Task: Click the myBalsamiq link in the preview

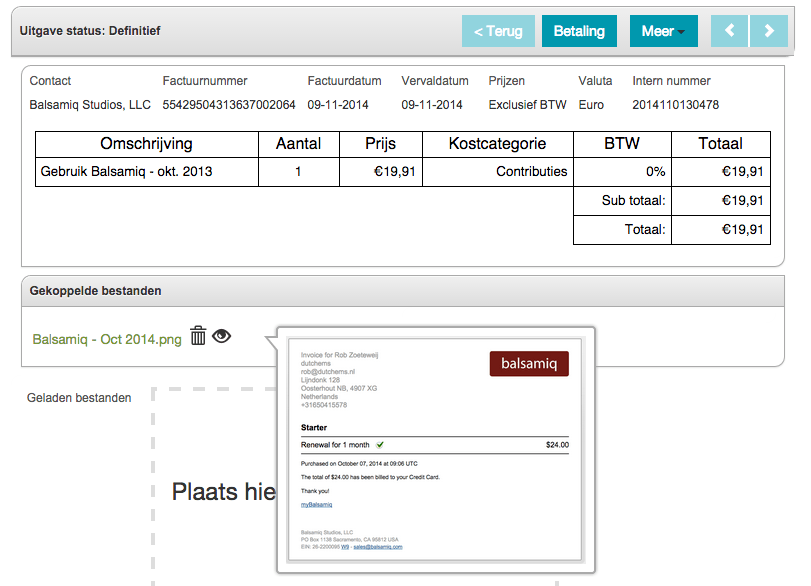Action: [x=317, y=505]
